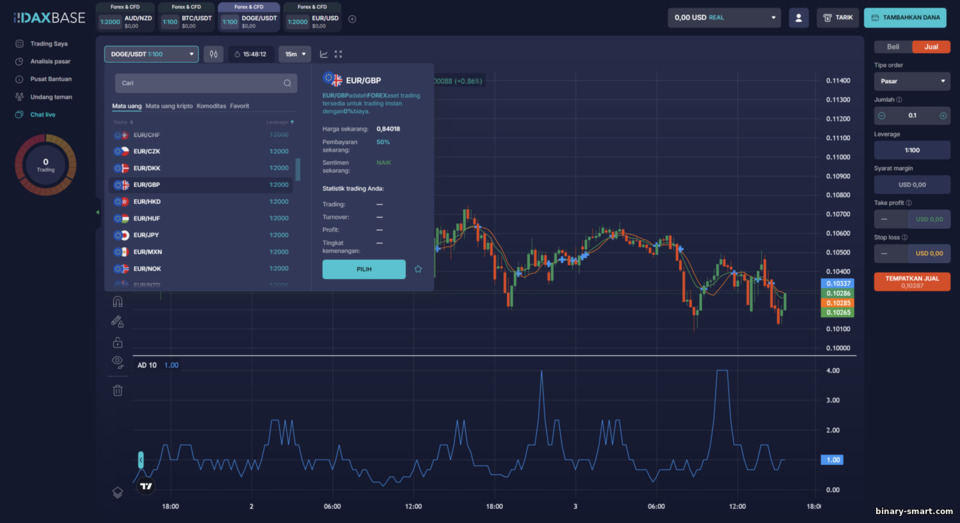
Task: Select the Mata uang tab
Action: 127,106
